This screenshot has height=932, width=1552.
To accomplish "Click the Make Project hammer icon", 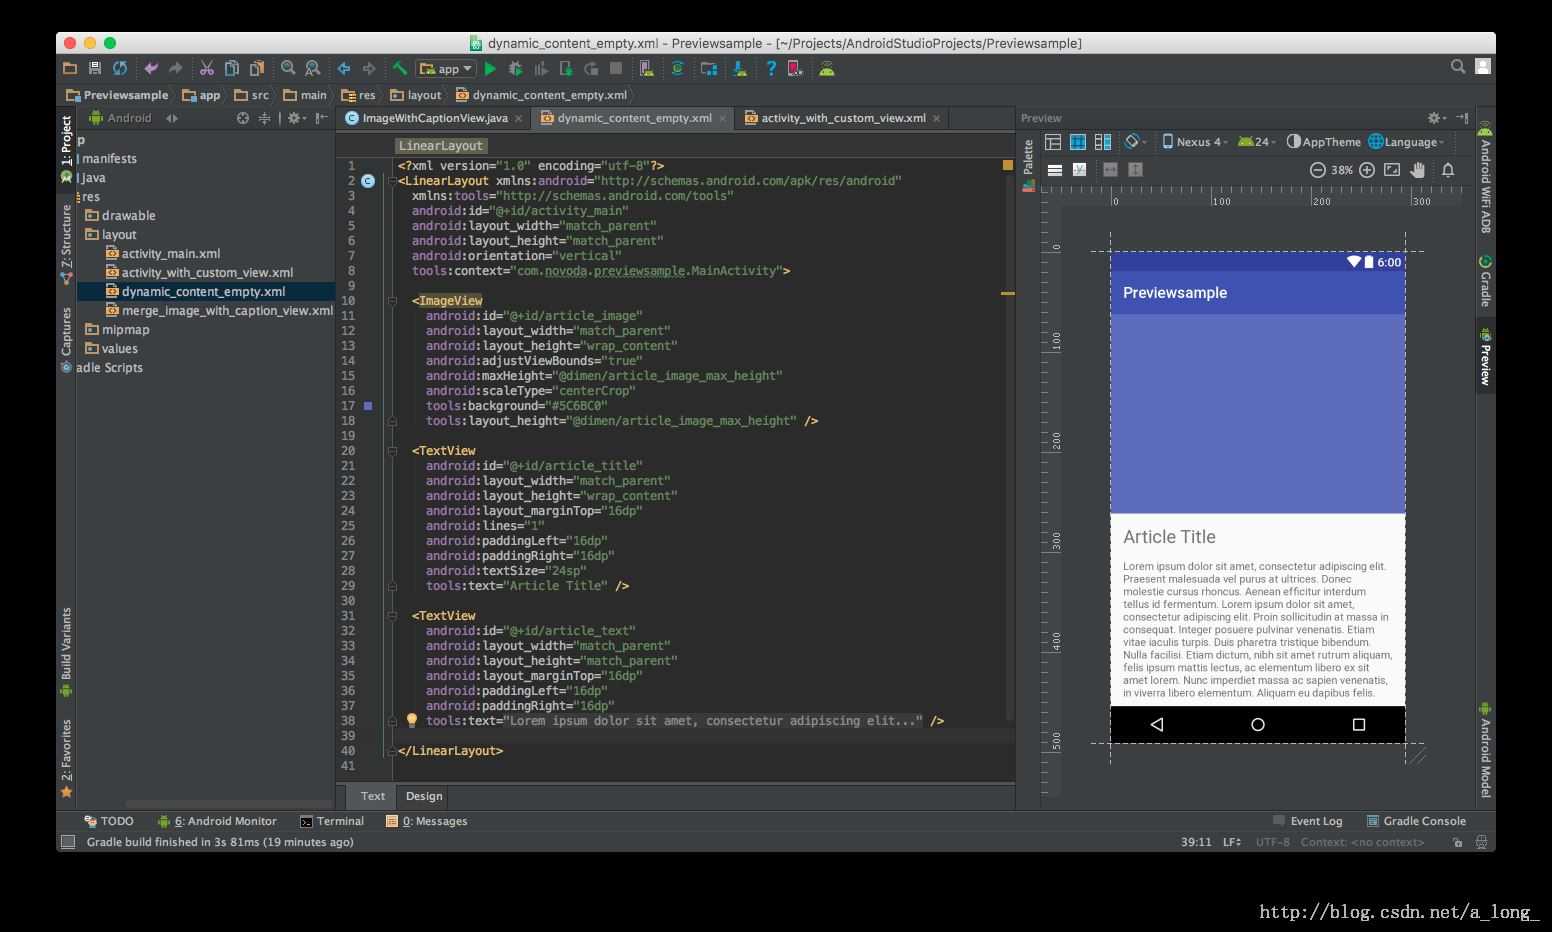I will 400,69.
